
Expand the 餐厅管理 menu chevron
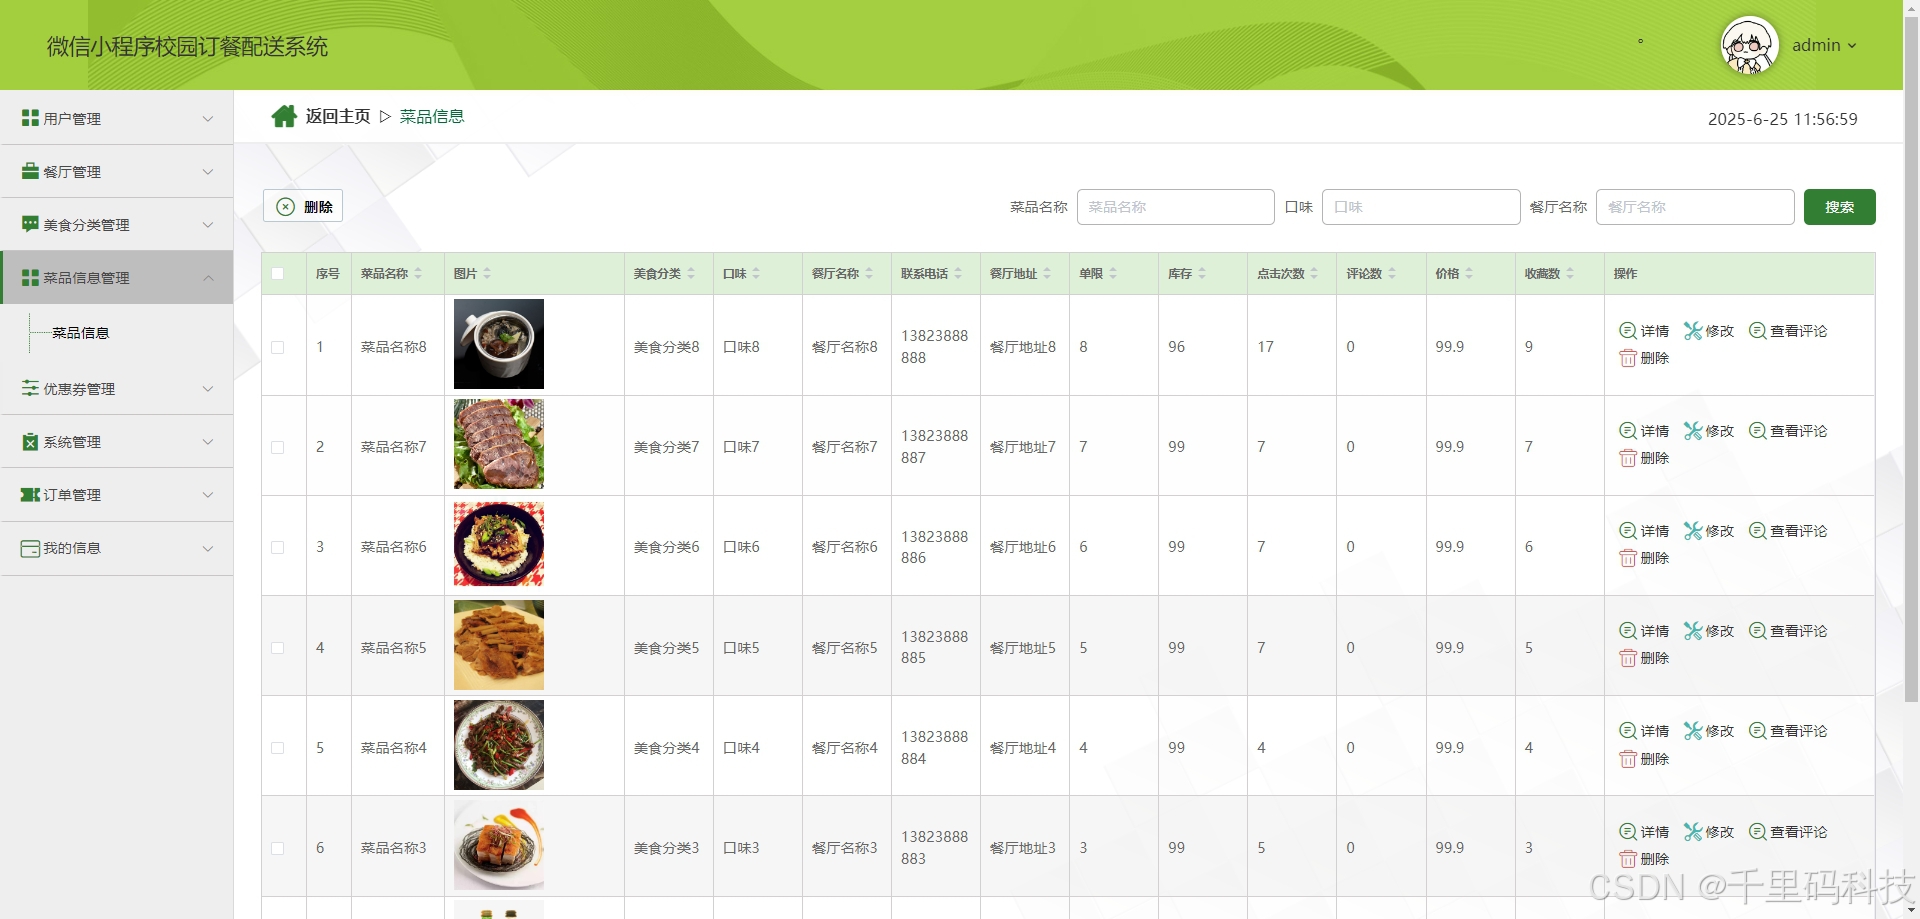pyautogui.click(x=208, y=172)
